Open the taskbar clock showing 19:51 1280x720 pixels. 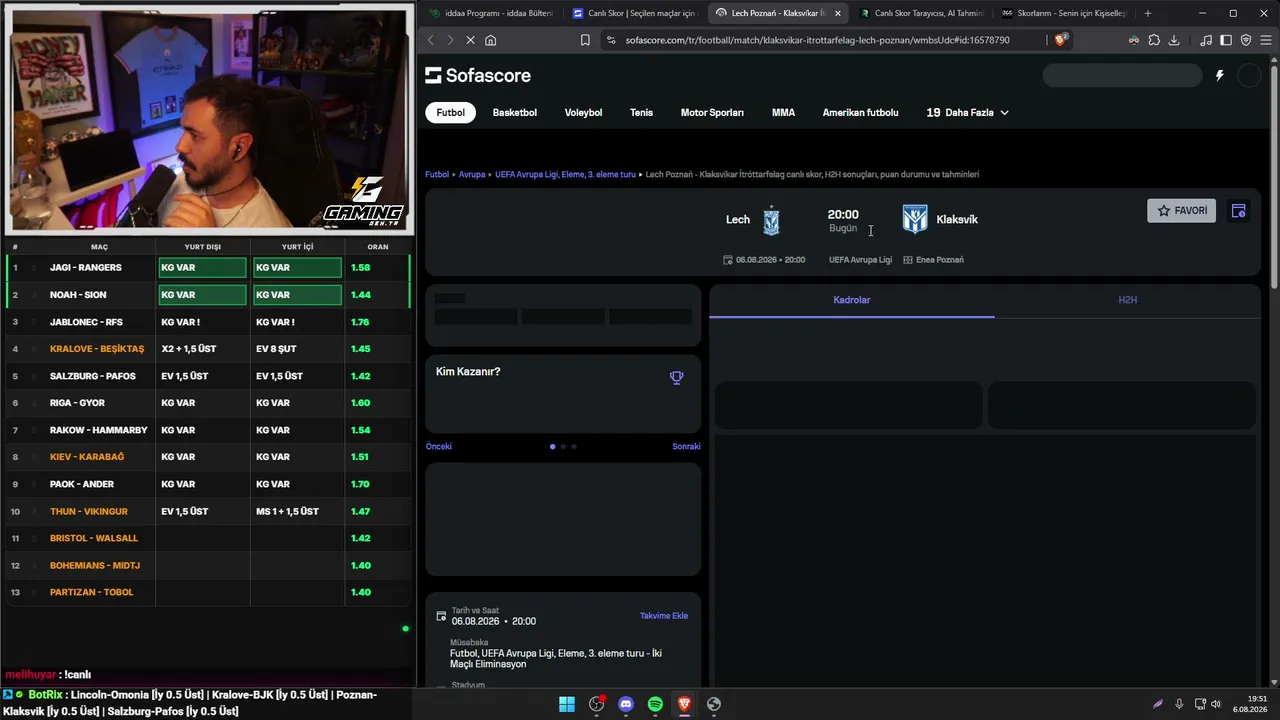[1250, 704]
